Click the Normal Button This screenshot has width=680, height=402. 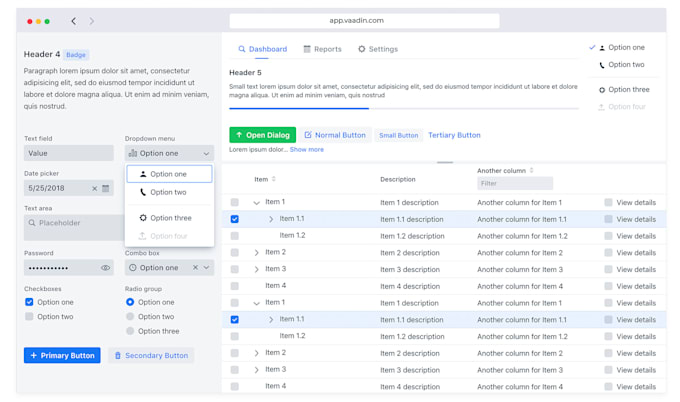335,135
